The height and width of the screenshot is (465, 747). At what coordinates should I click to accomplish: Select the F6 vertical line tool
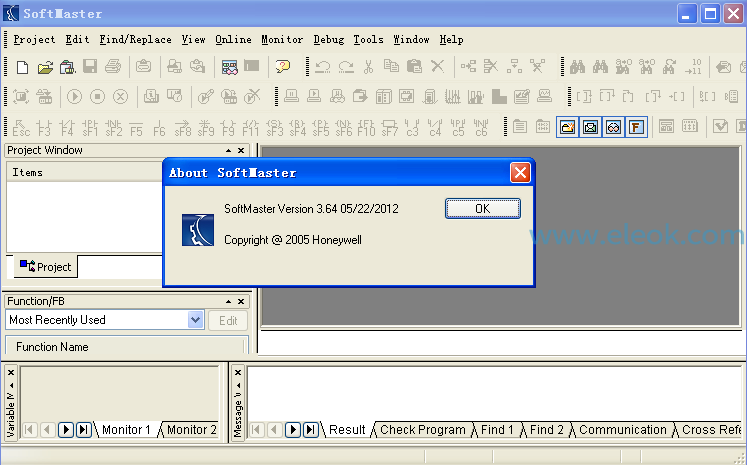(x=159, y=128)
